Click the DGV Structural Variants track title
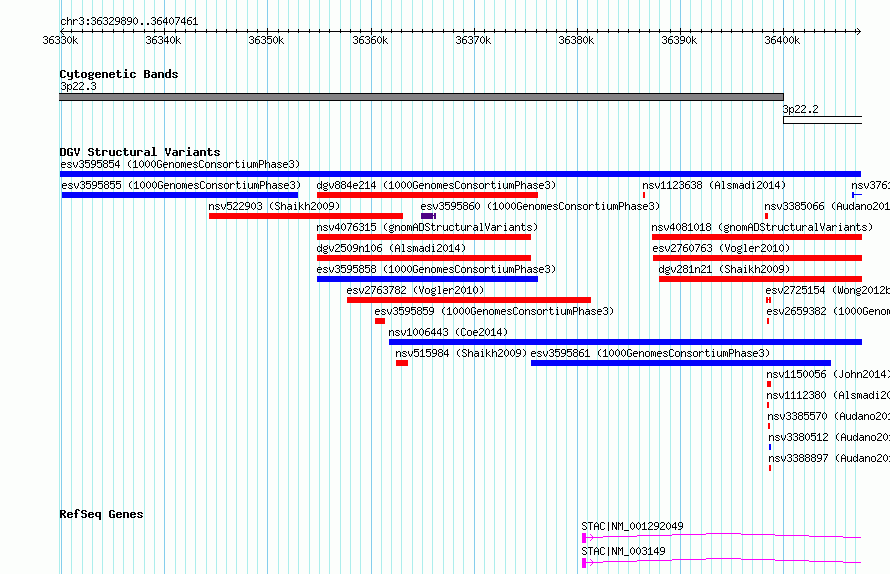890x574 pixels. (x=140, y=152)
